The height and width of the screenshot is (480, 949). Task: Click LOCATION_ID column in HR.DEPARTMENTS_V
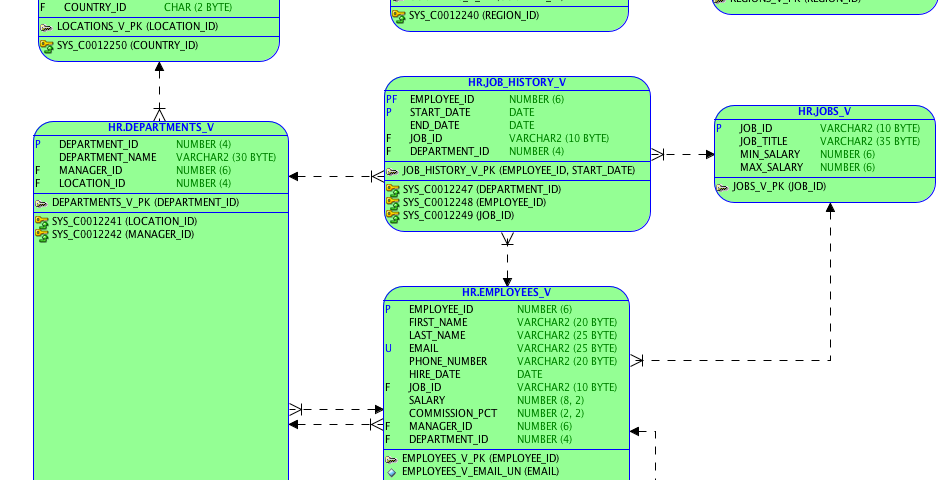92,183
